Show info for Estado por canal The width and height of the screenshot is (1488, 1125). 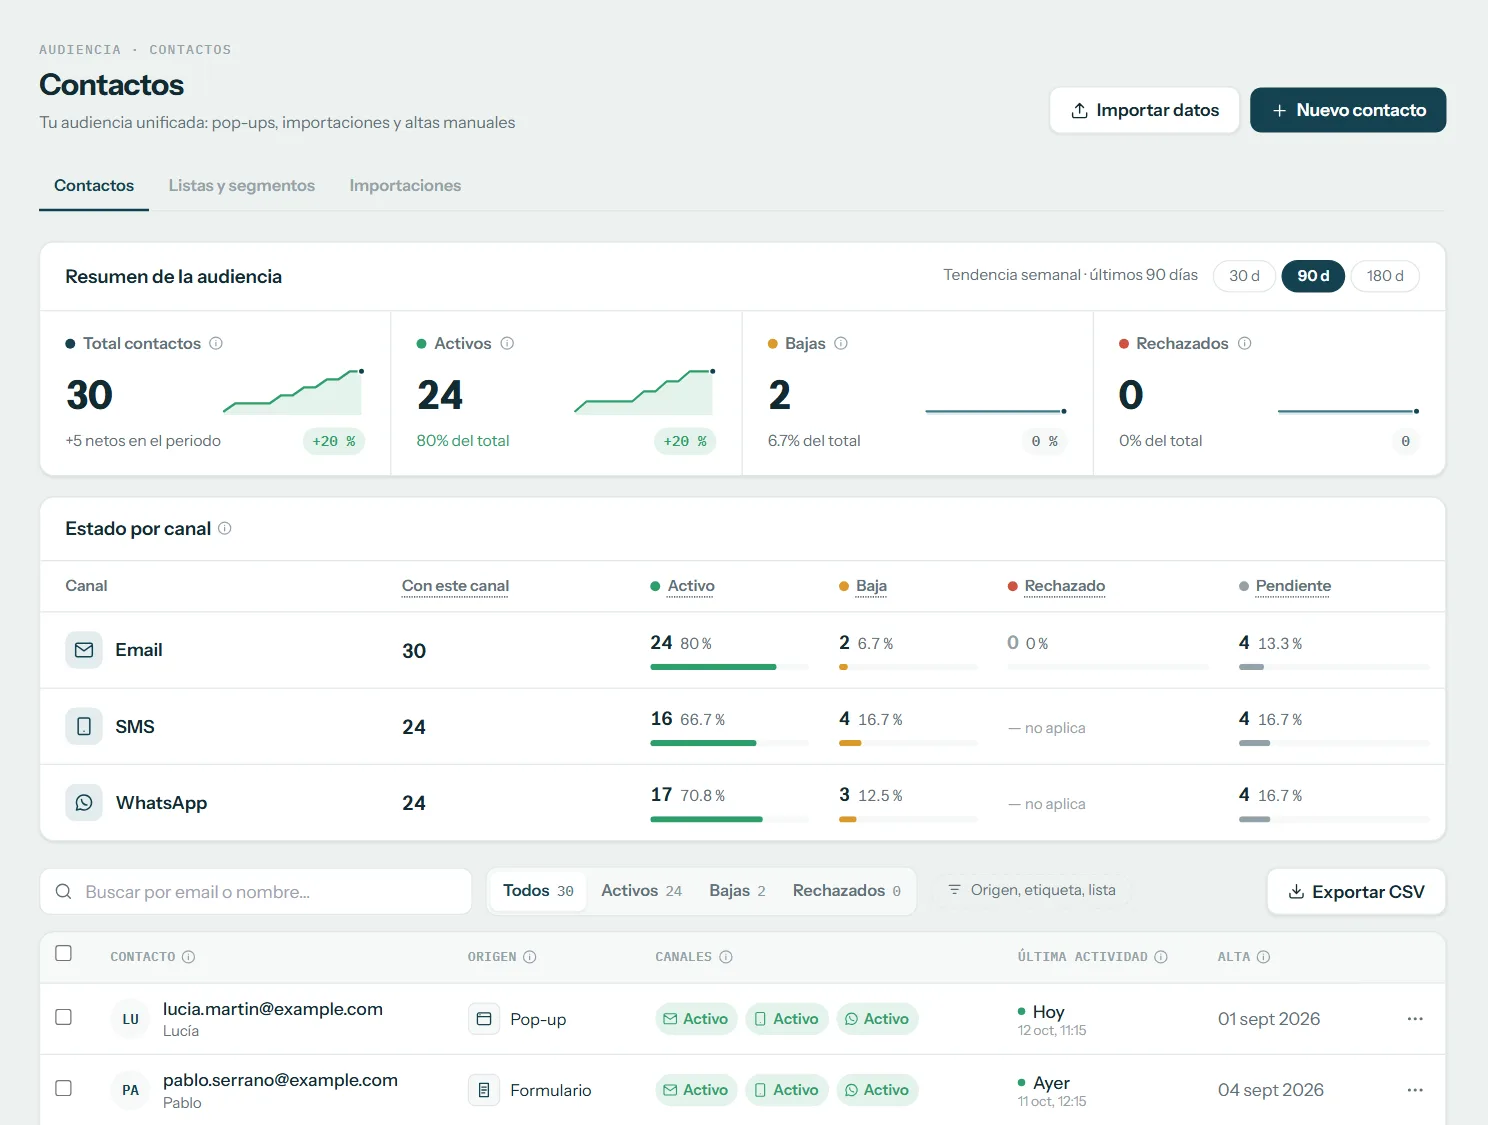coord(225,528)
